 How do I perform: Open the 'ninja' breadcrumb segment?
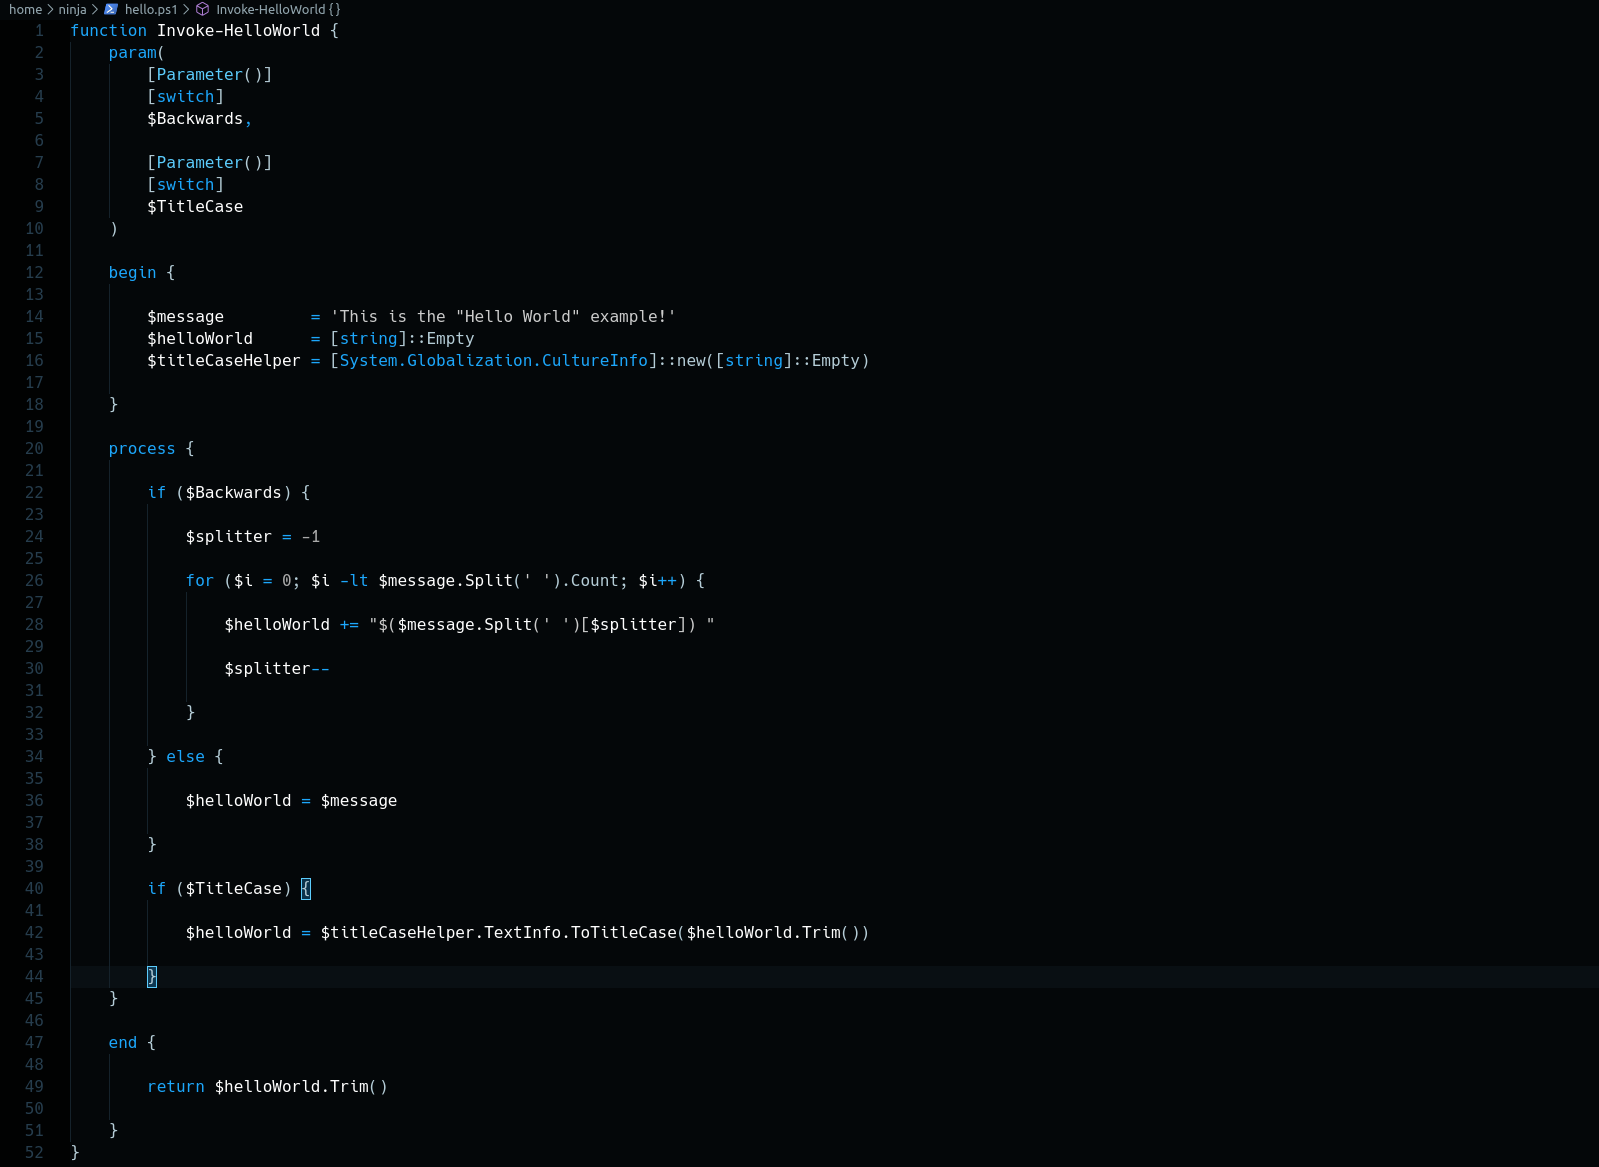[x=72, y=9]
